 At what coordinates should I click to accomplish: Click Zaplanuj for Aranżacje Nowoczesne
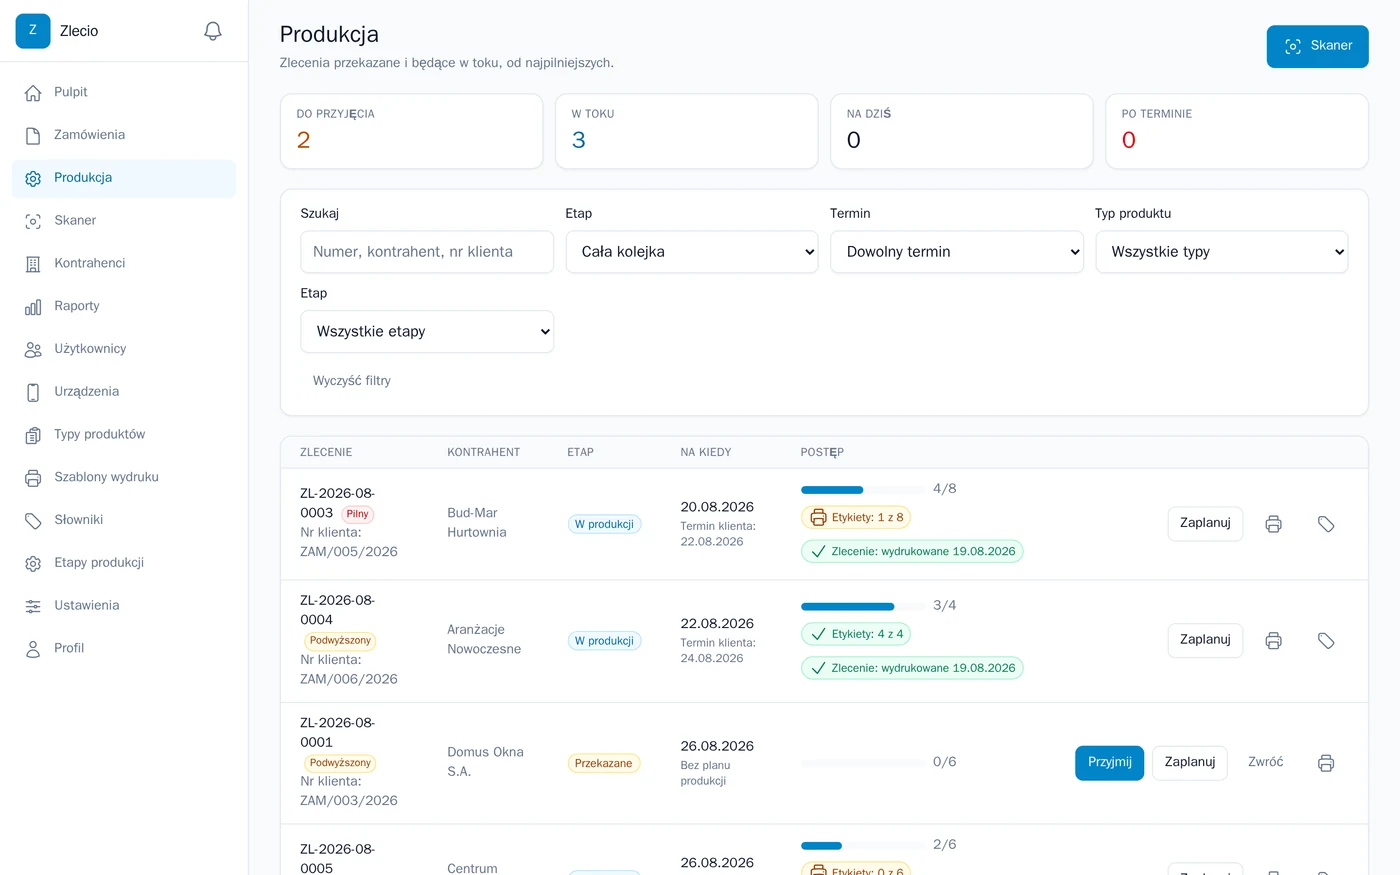(1205, 641)
